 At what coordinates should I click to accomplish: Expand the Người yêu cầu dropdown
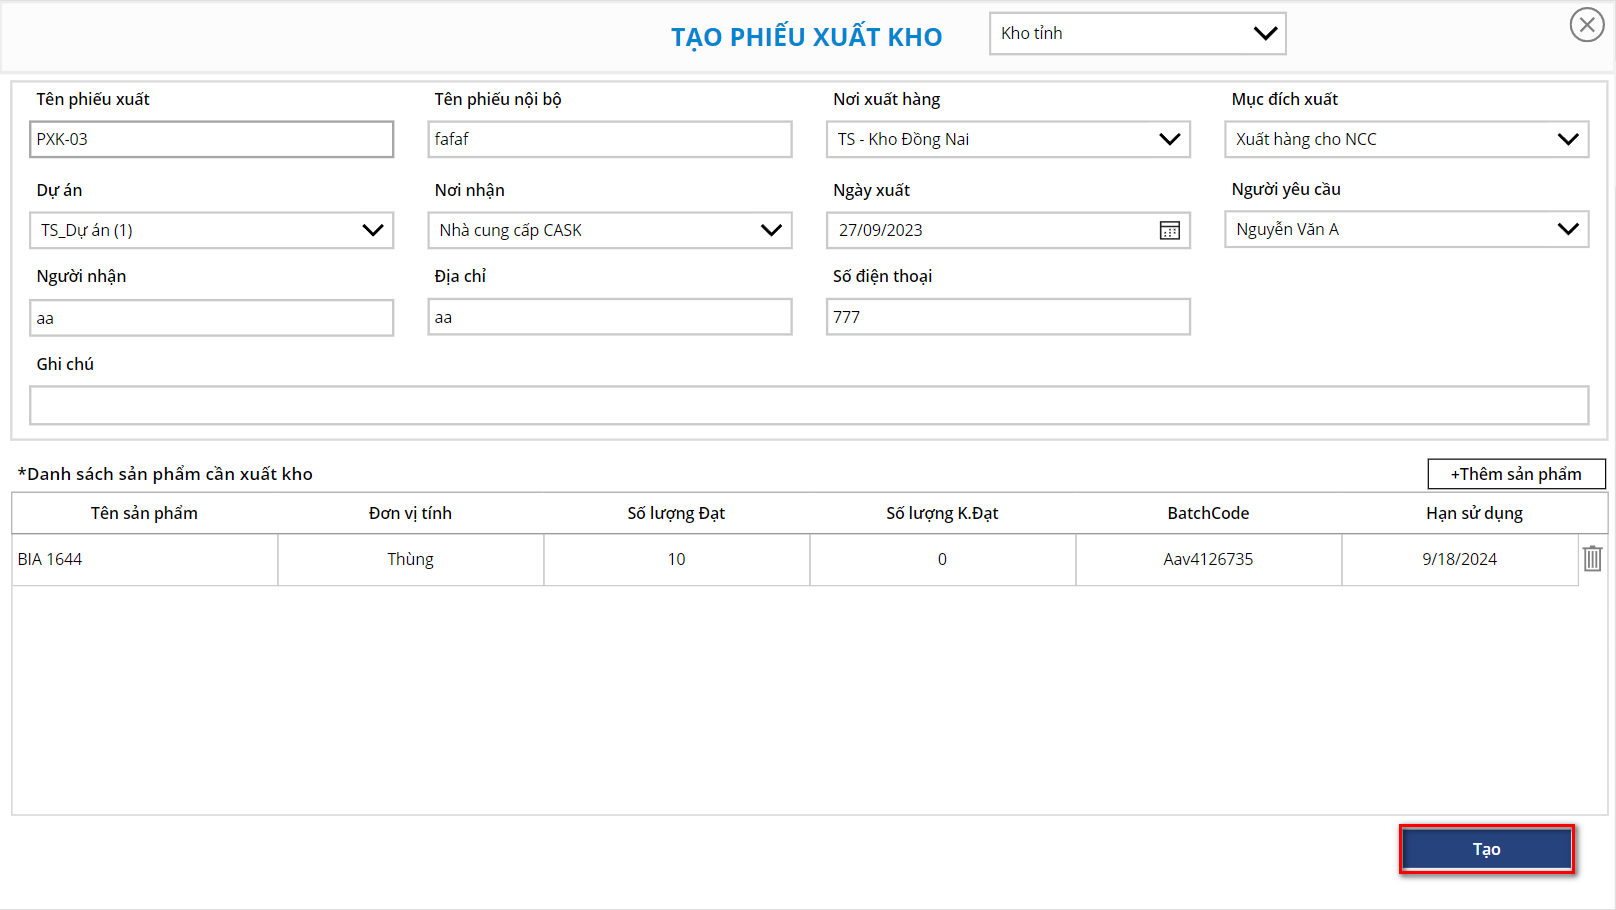coord(1406,230)
